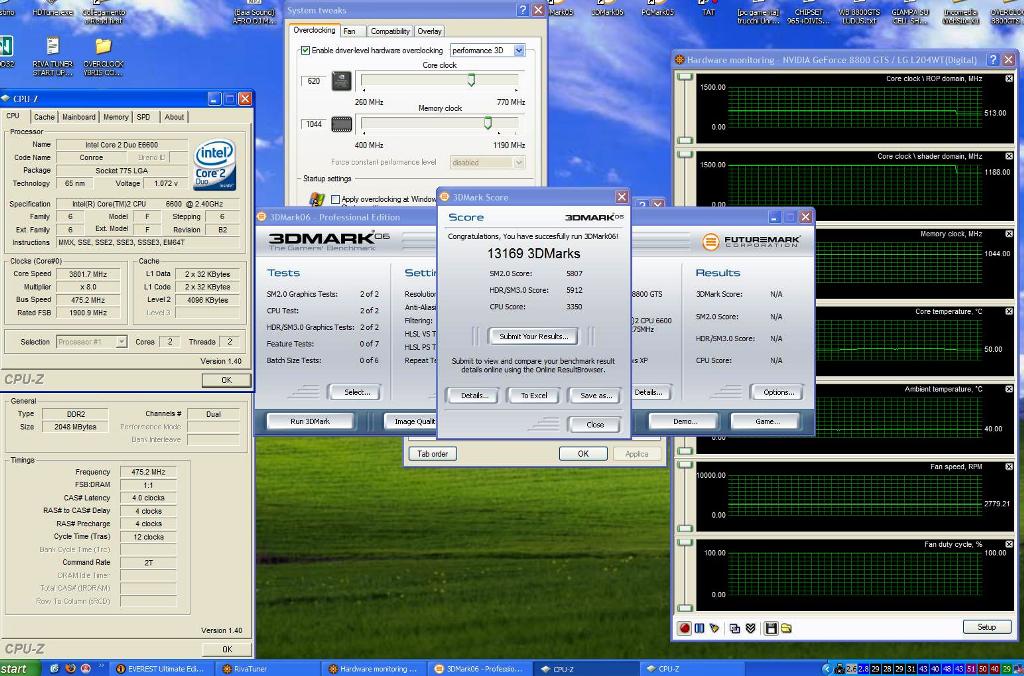Screen dimensions: 1024x676
Task: Close the Memory clock graph
Action: (x=1009, y=234)
